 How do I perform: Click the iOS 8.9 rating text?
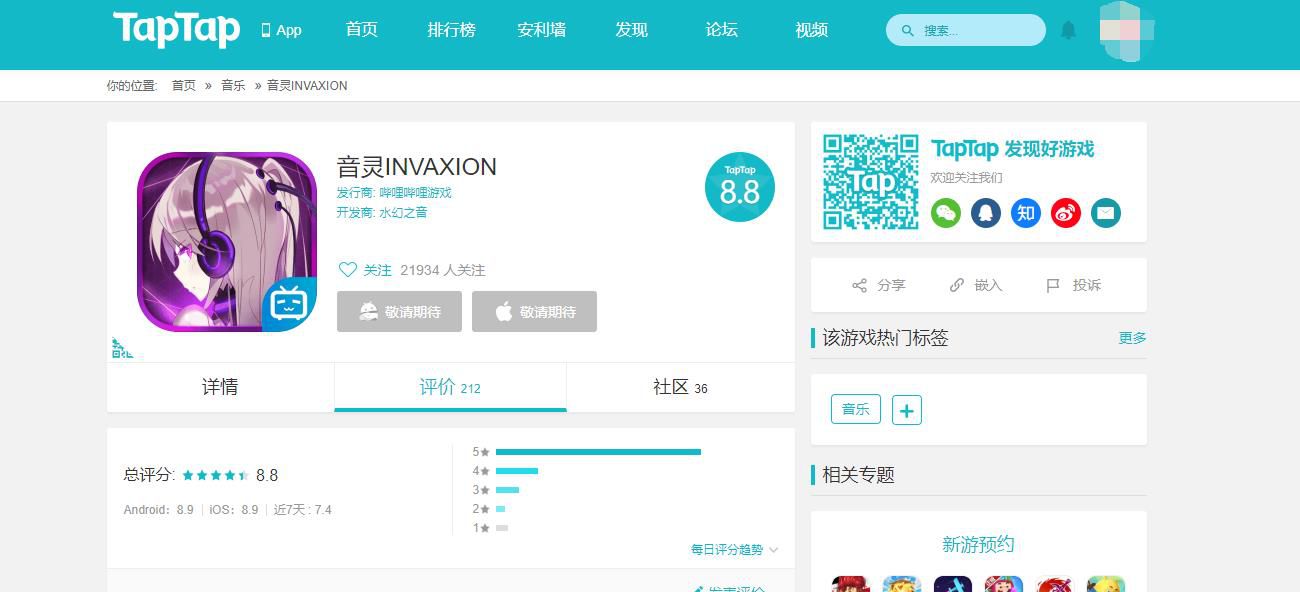[234, 510]
